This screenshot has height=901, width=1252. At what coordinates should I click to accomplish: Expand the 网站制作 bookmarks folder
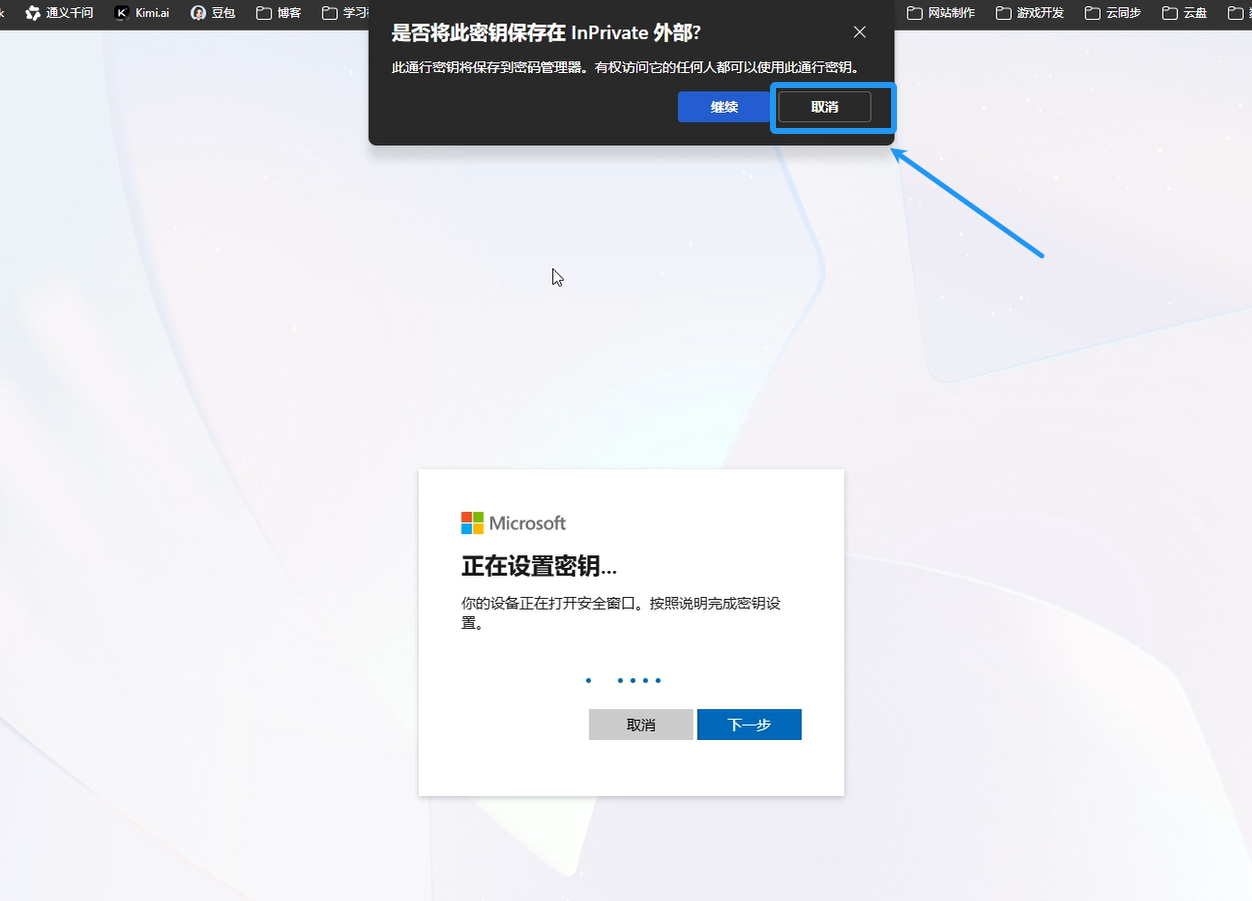point(940,13)
